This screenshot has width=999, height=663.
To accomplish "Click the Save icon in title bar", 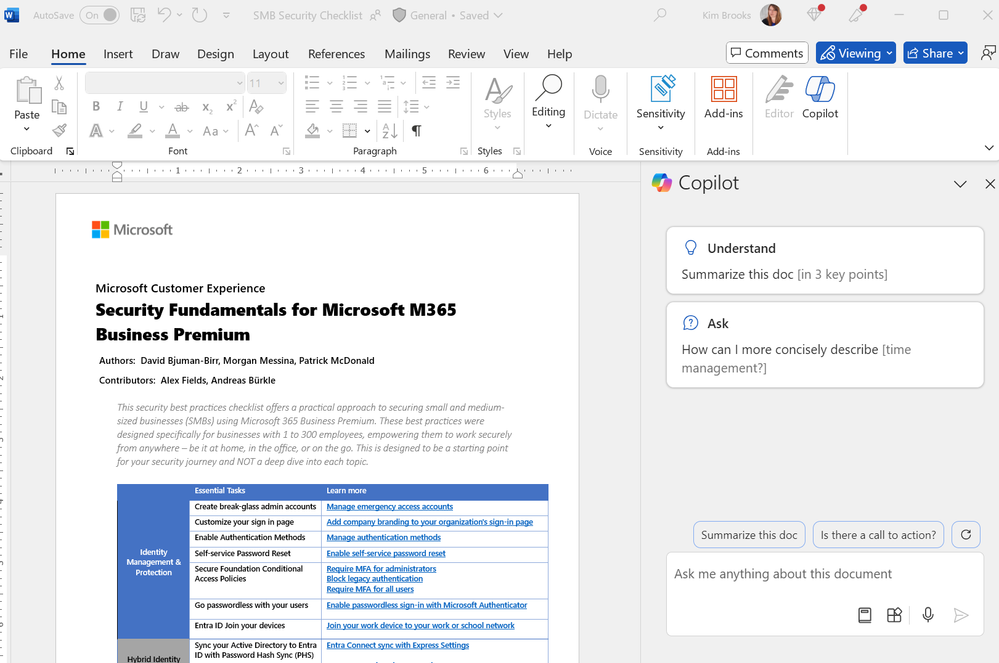I will (x=138, y=15).
